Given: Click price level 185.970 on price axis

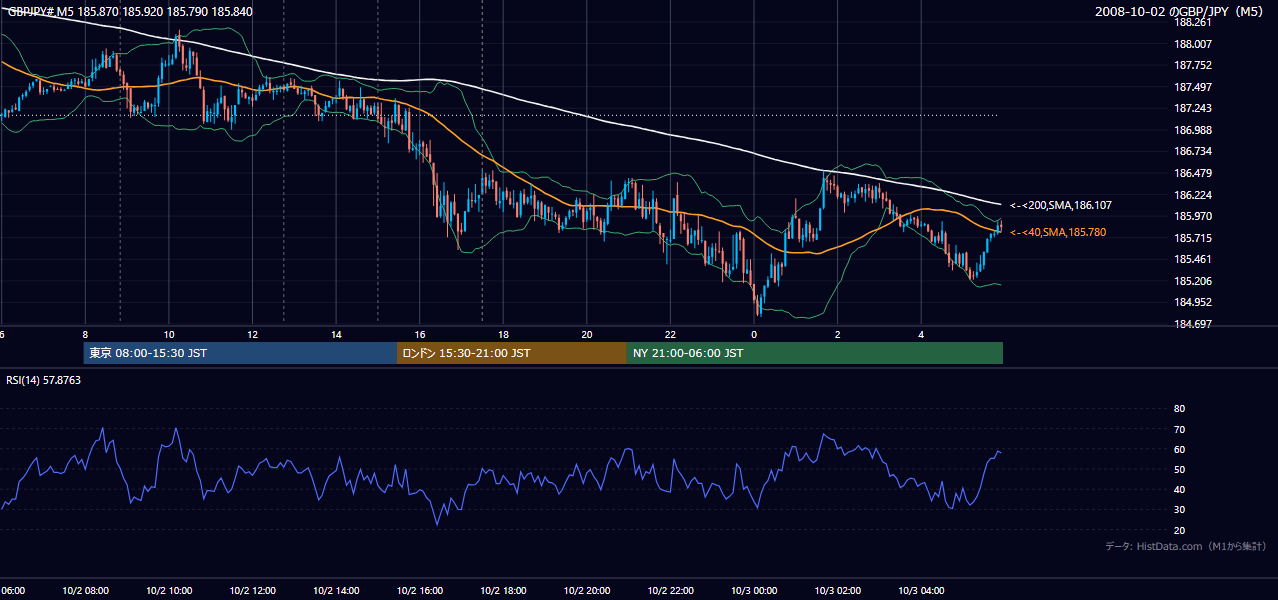Looking at the screenshot, I should click(1193, 216).
